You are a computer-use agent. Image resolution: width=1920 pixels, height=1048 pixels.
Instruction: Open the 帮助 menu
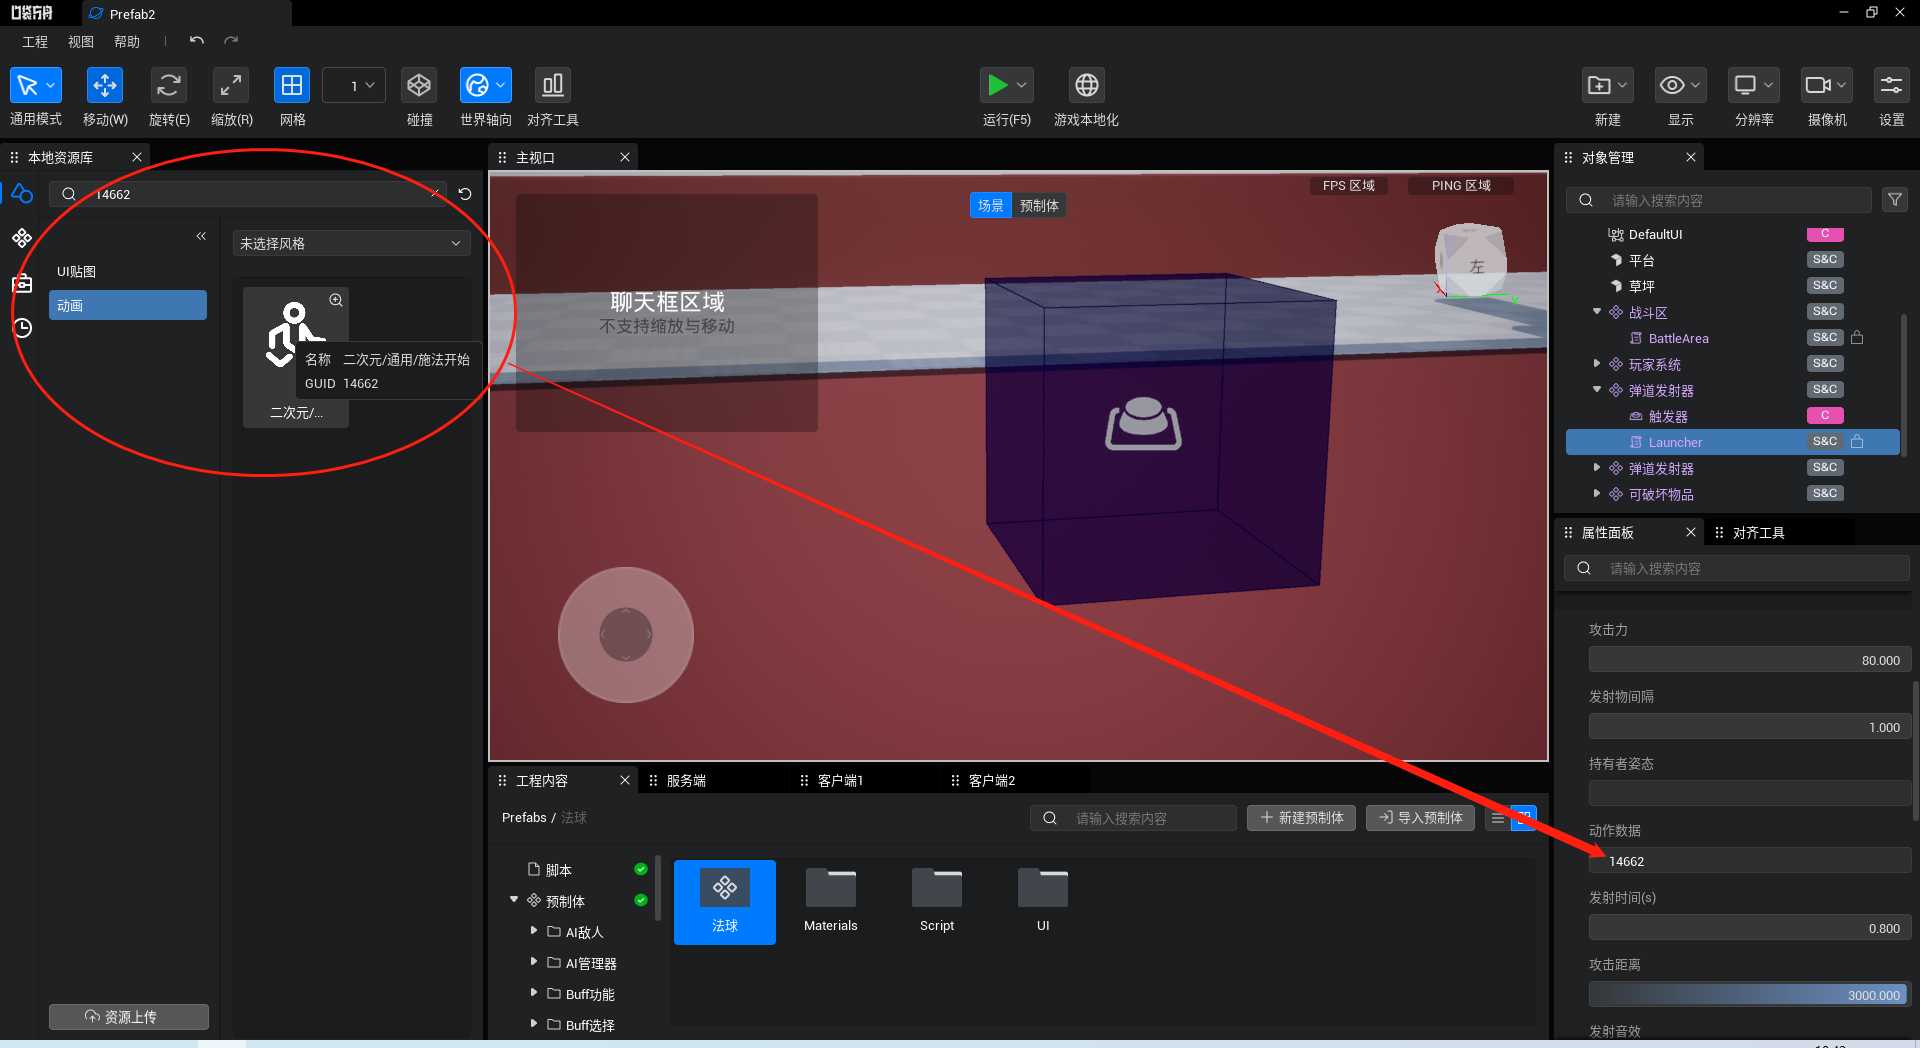click(127, 42)
